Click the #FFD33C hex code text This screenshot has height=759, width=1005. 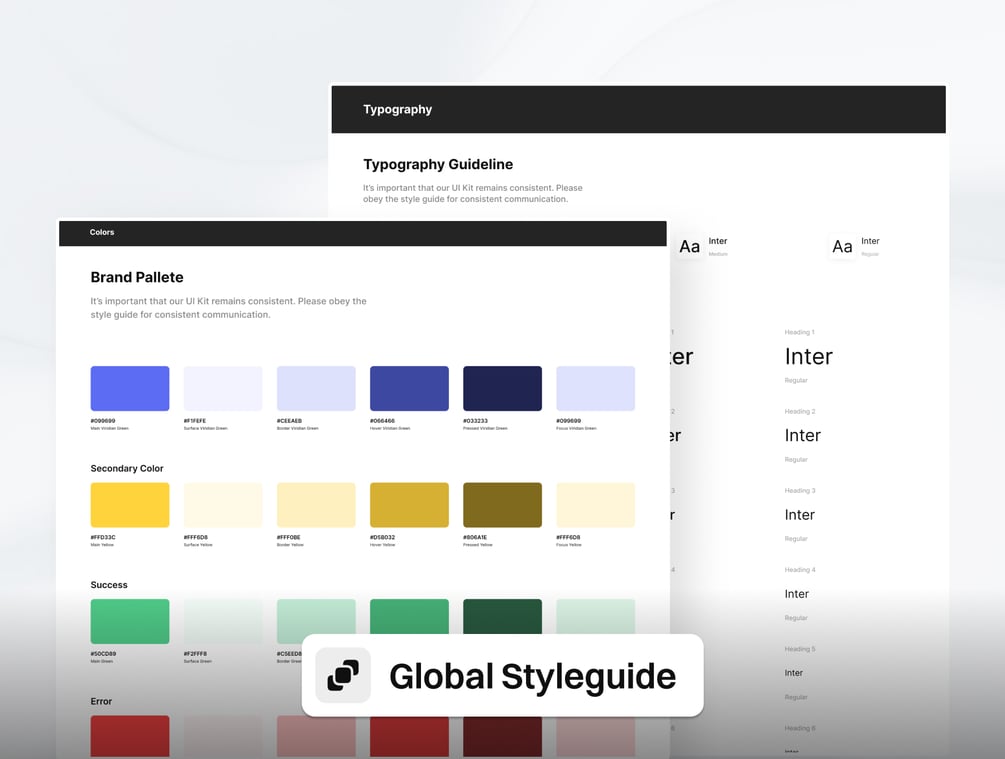click(103, 538)
